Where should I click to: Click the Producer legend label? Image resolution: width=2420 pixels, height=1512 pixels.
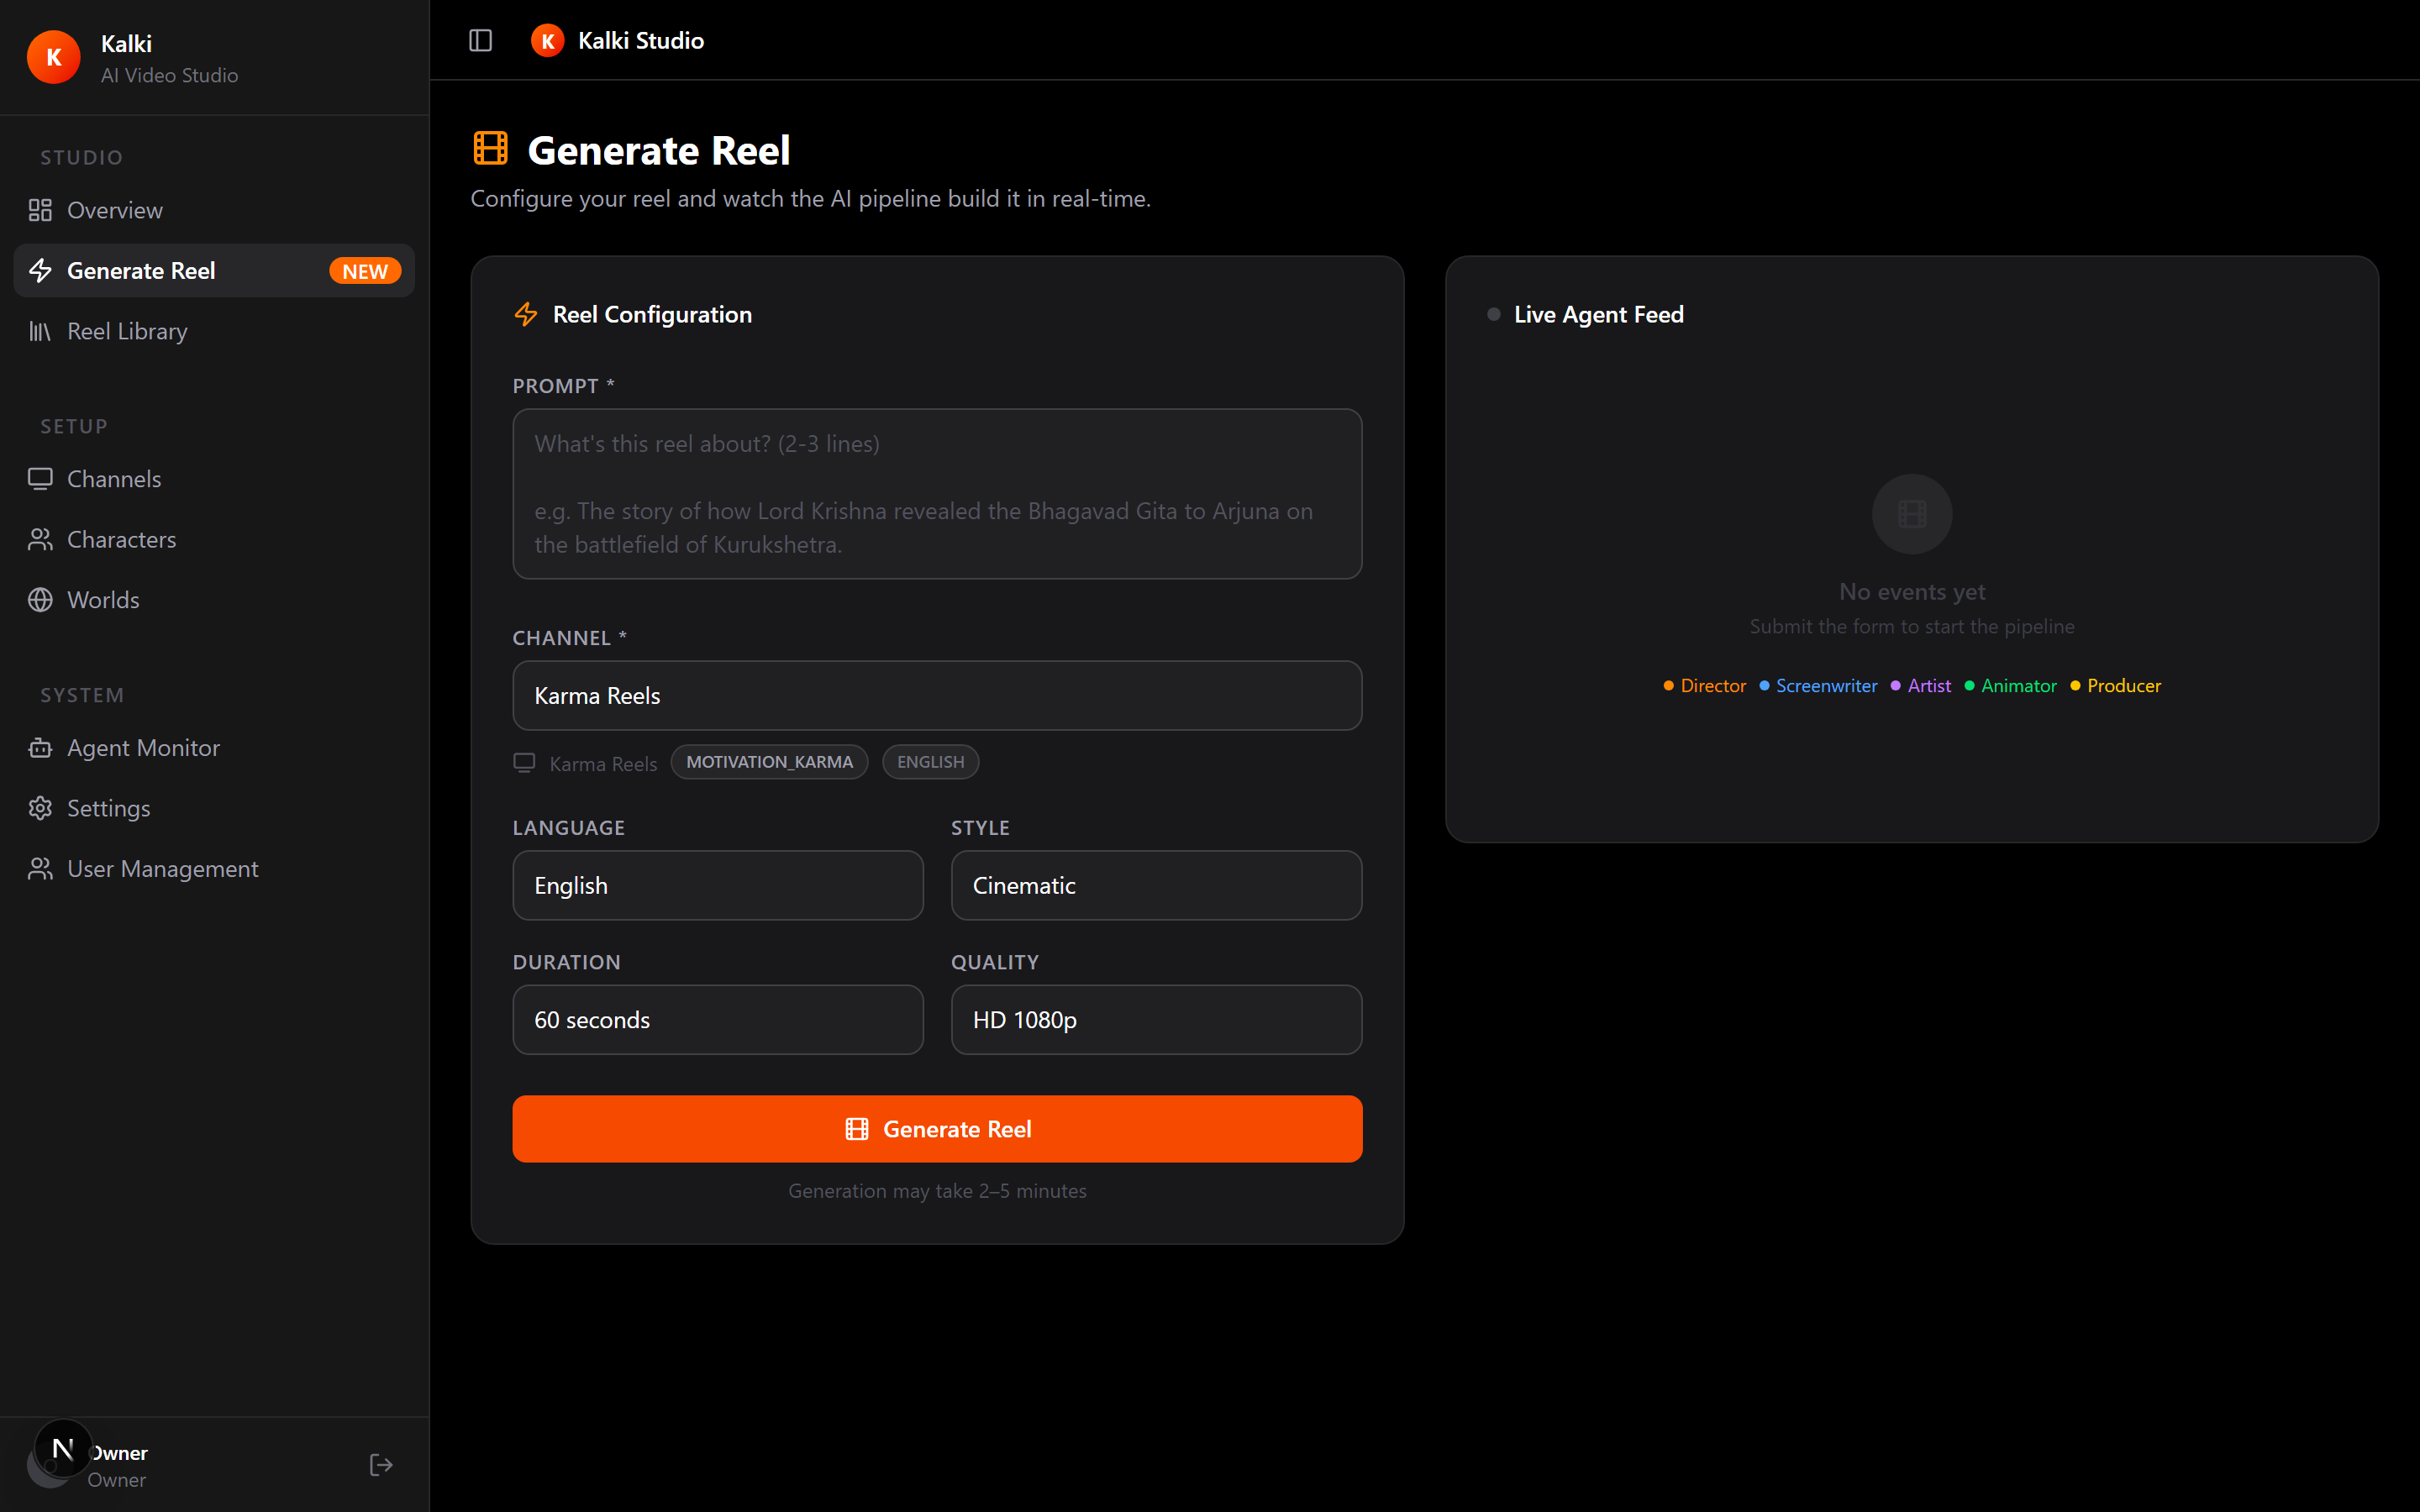point(2124,686)
